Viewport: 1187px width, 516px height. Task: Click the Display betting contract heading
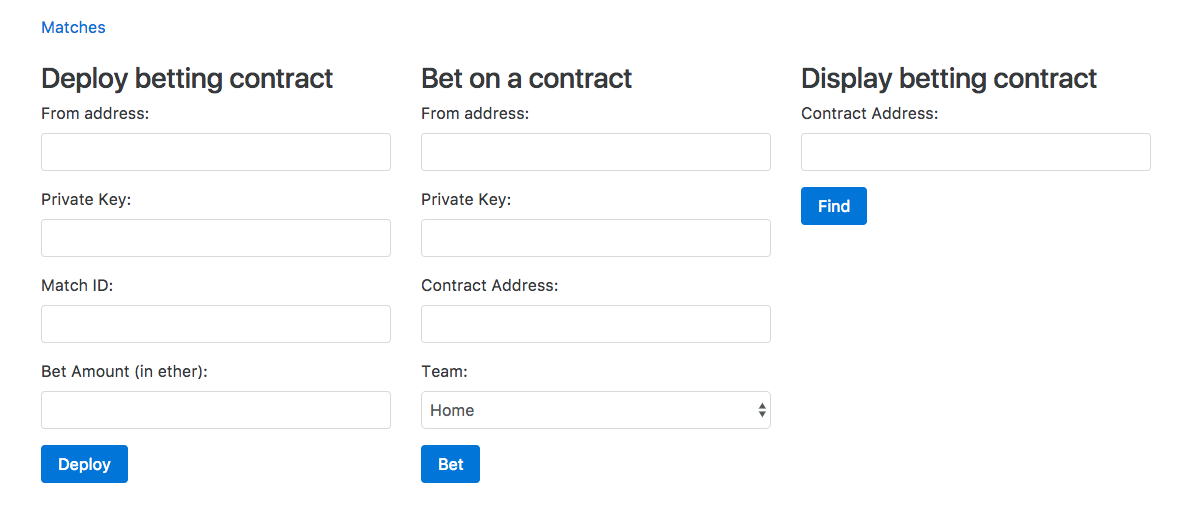tap(948, 78)
